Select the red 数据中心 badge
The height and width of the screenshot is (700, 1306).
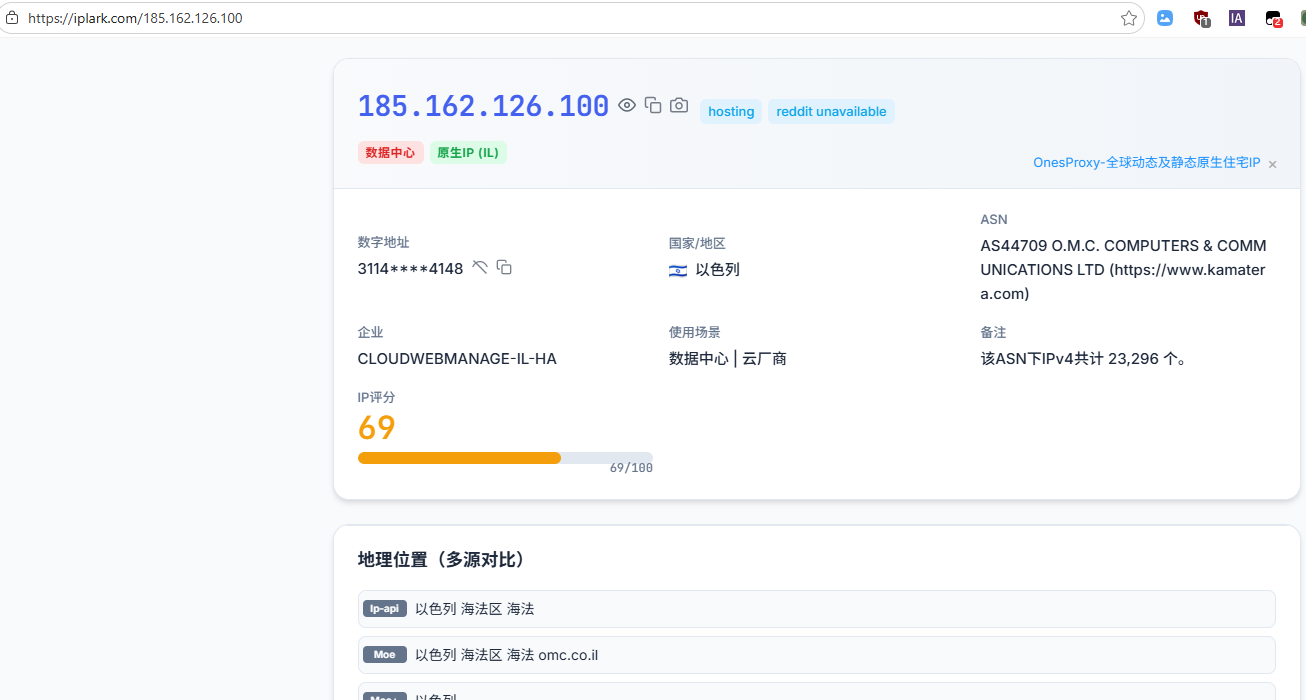[390, 153]
